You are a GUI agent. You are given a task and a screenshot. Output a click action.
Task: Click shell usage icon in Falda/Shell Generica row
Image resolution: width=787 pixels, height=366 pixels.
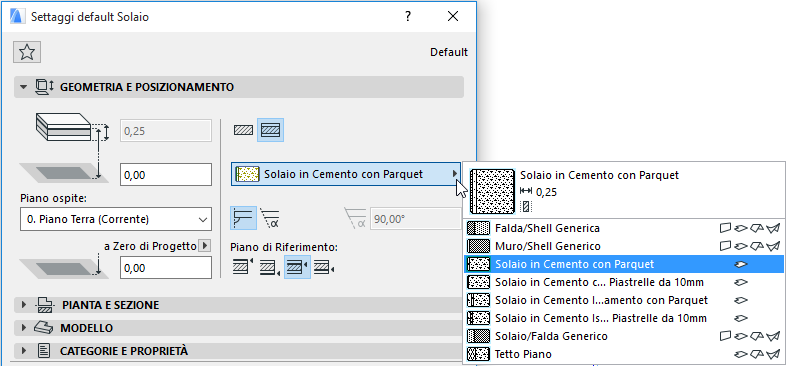click(x=773, y=228)
